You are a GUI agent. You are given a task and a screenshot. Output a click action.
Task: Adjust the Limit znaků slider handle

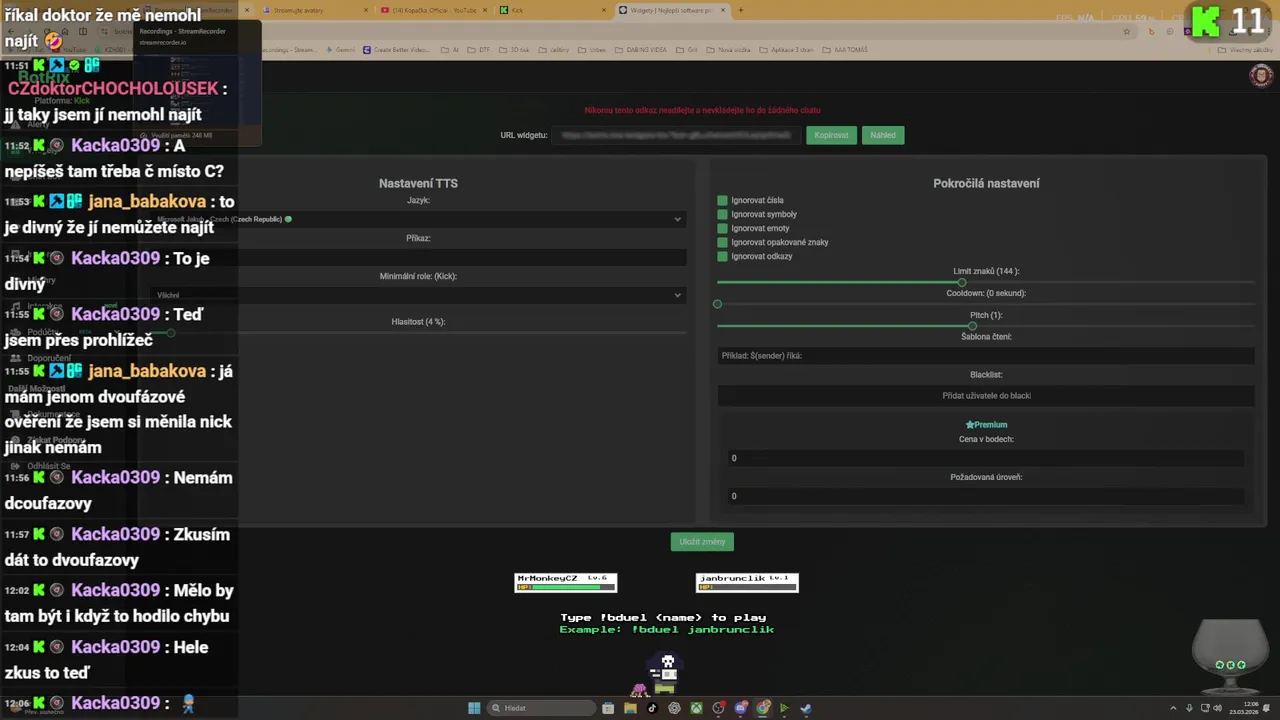(x=962, y=282)
